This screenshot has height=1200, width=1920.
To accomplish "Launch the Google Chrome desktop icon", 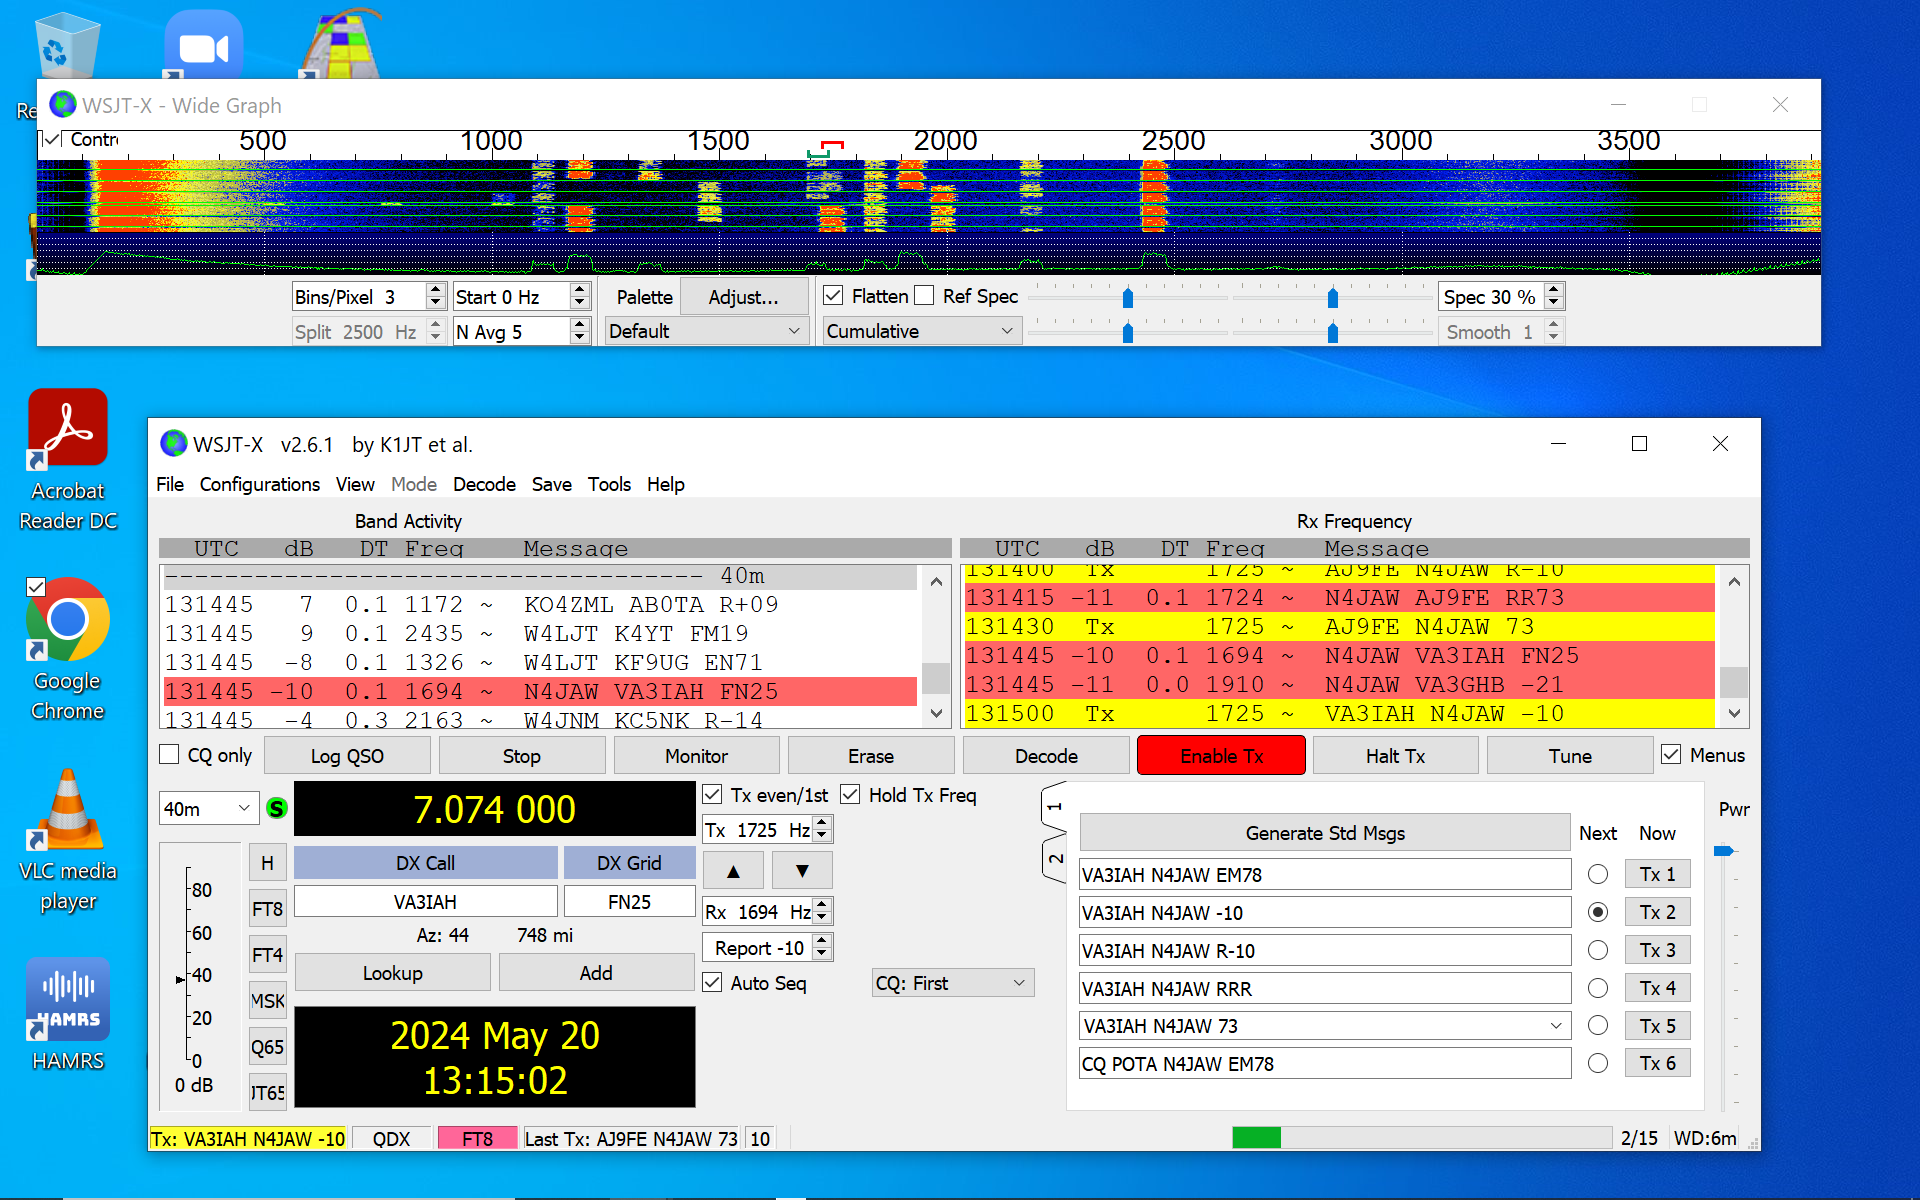I will pyautogui.click(x=68, y=650).
